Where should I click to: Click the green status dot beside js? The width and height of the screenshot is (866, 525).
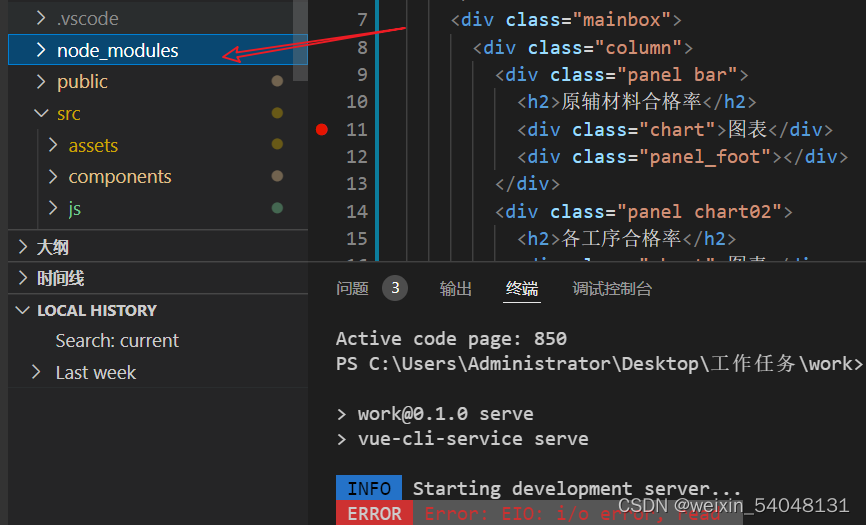pos(277,208)
